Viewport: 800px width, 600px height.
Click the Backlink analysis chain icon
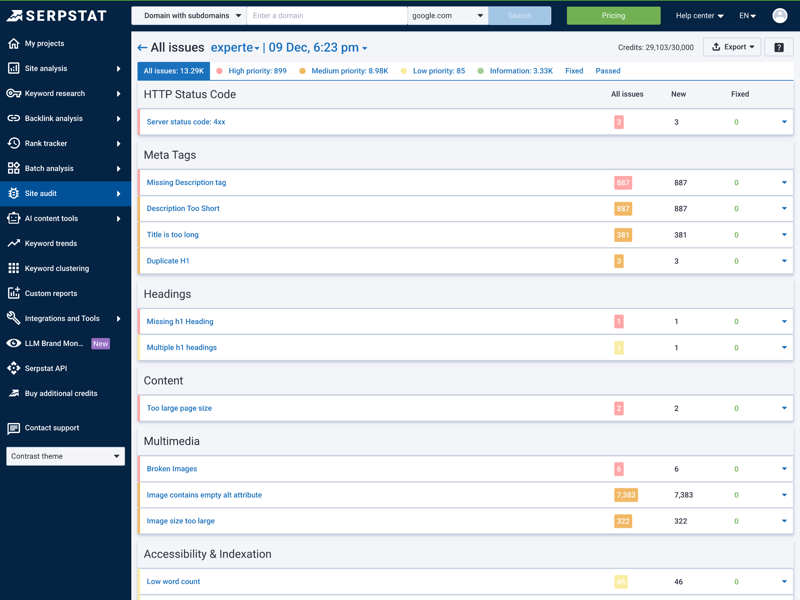(14, 119)
